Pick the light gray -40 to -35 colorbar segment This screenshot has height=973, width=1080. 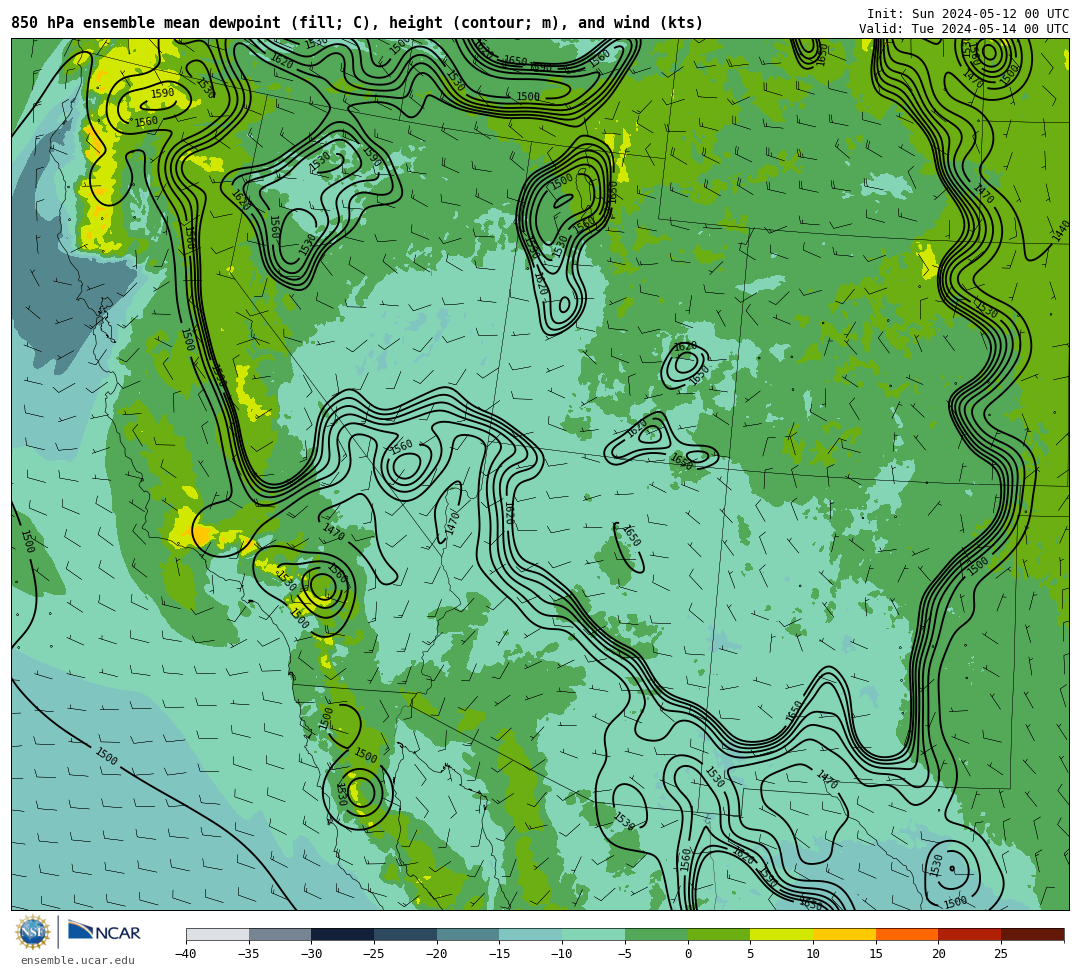coord(218,934)
